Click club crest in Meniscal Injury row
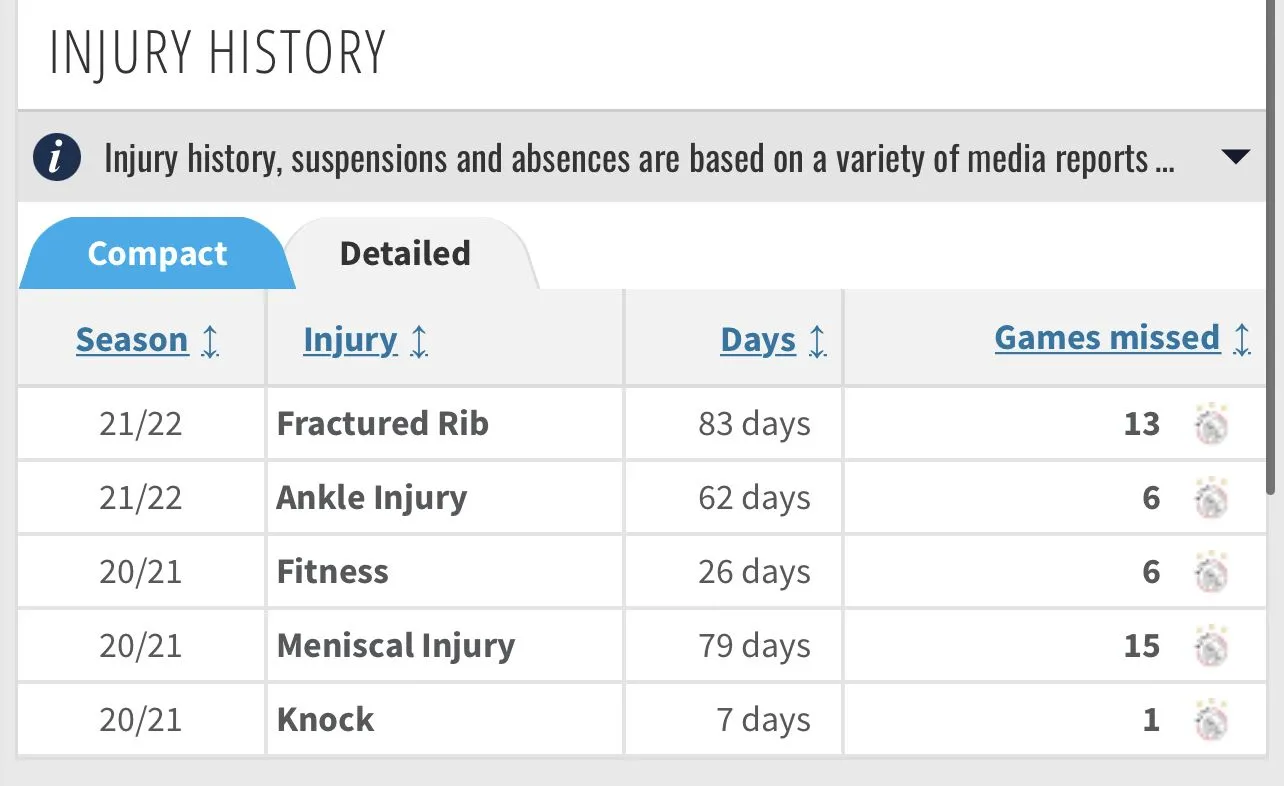 click(1211, 647)
